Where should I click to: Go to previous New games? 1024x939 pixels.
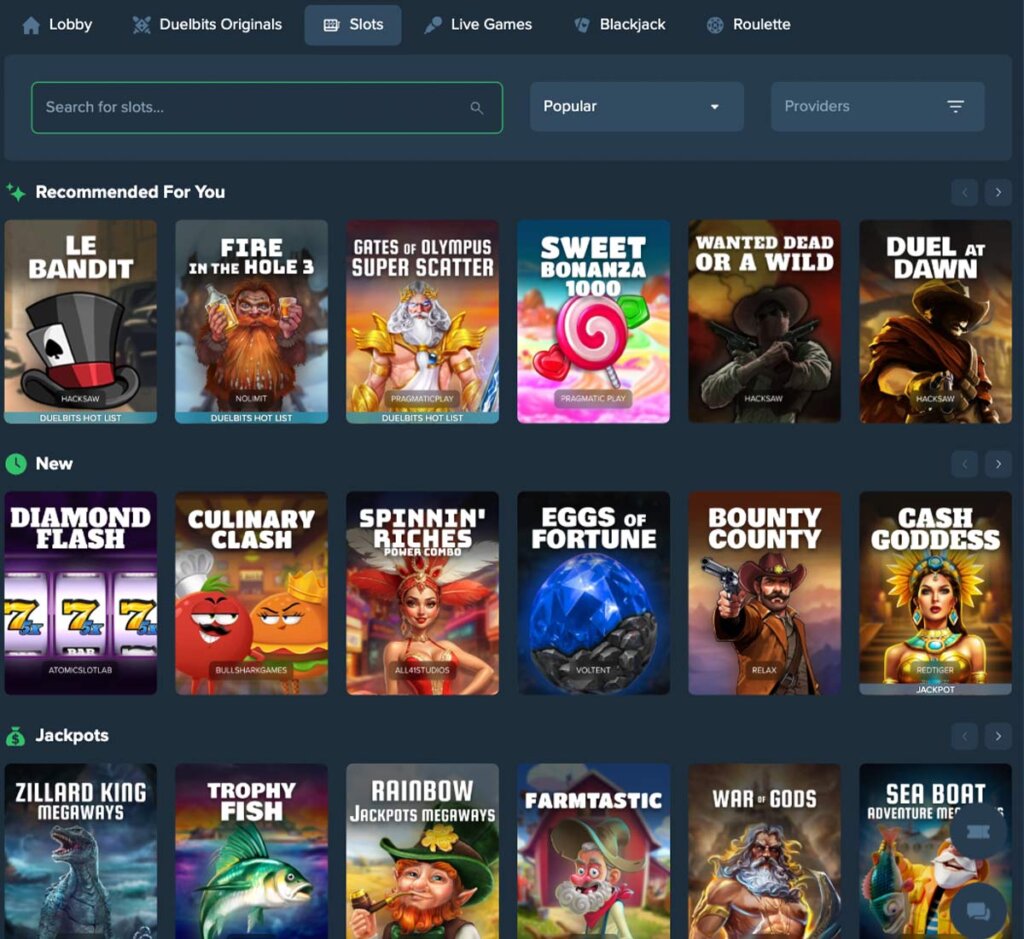pyautogui.click(x=965, y=464)
